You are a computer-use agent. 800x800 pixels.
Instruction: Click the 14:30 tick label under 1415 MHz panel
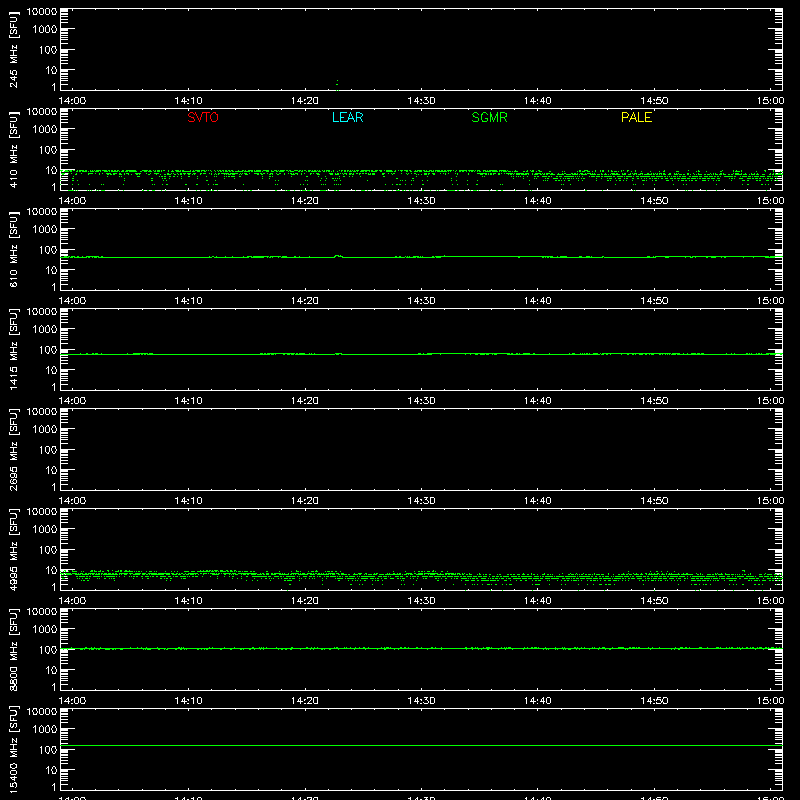pyautogui.click(x=421, y=401)
